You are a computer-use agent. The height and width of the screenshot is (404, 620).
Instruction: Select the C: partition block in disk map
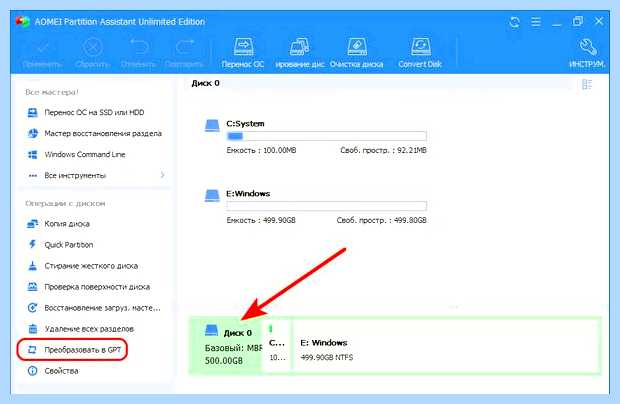coord(277,345)
